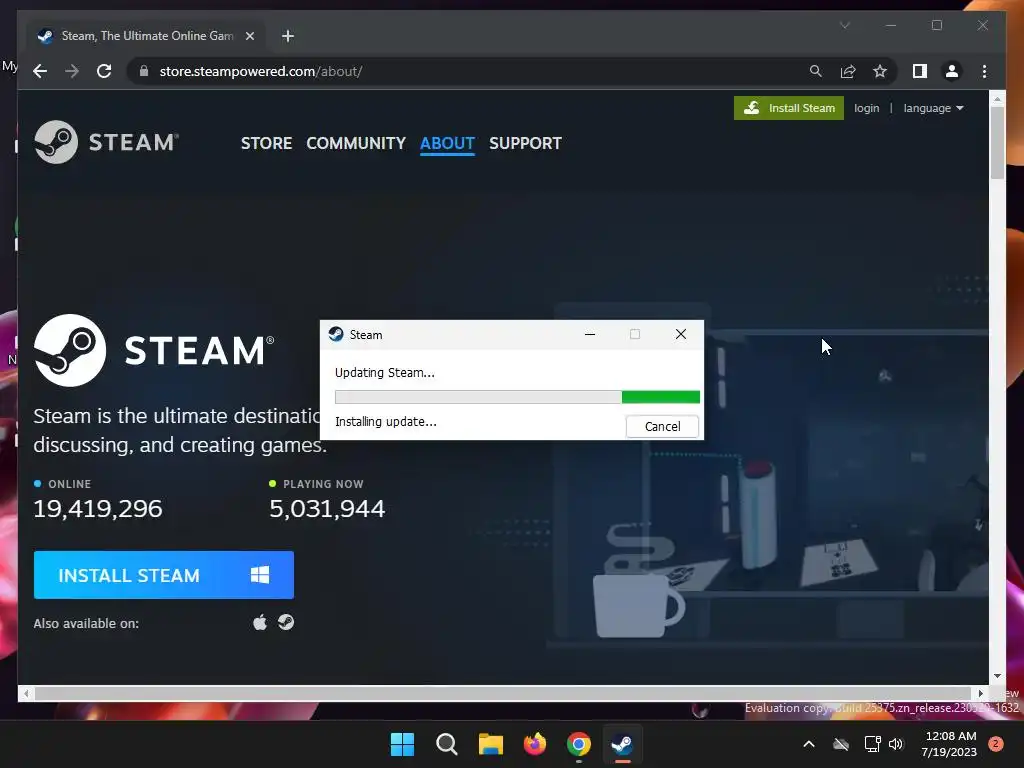Click the share page icon
This screenshot has height=768, width=1024.
(x=848, y=71)
